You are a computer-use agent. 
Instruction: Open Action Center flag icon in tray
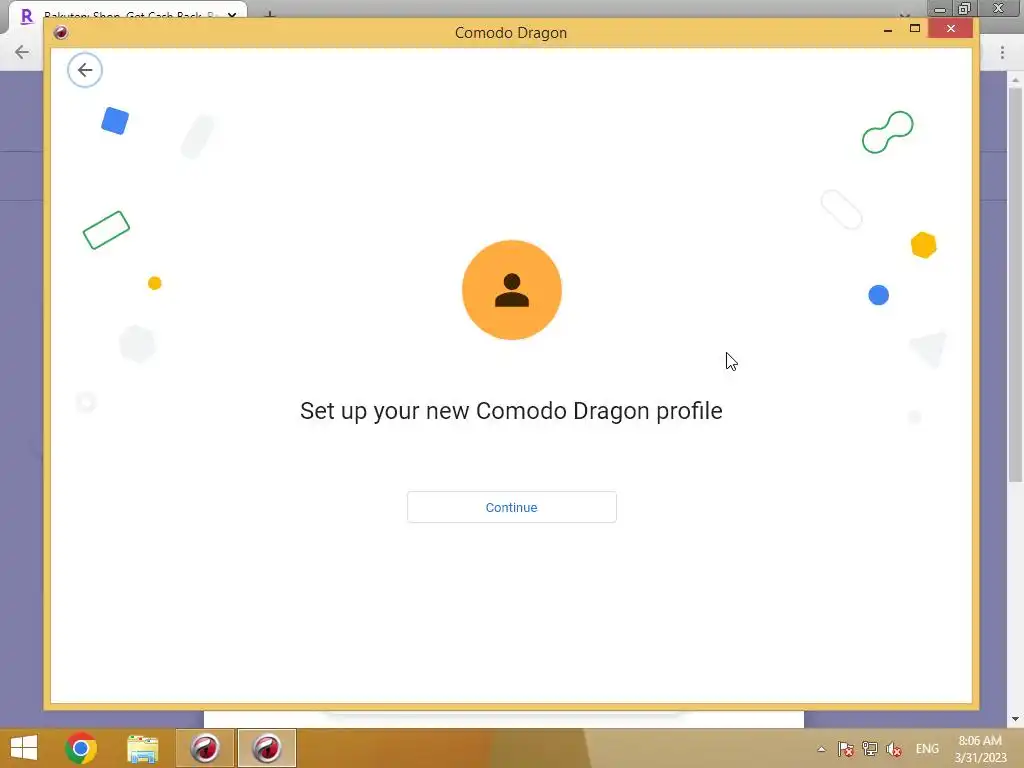[846, 749]
